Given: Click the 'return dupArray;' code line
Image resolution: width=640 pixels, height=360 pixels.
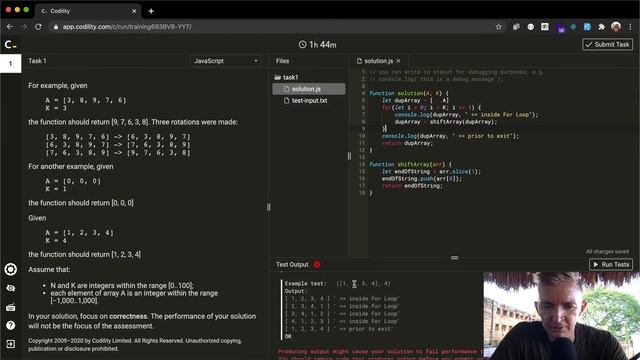Looking at the screenshot, I should [x=407, y=143].
